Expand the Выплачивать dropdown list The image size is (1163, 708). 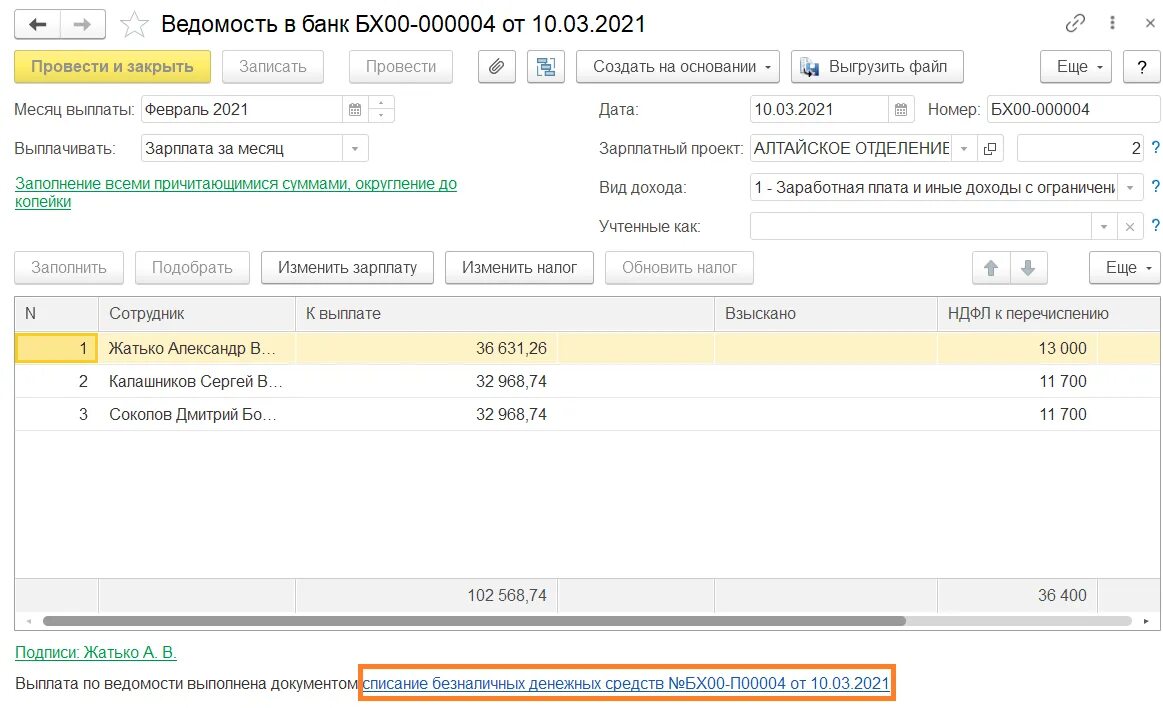point(356,149)
